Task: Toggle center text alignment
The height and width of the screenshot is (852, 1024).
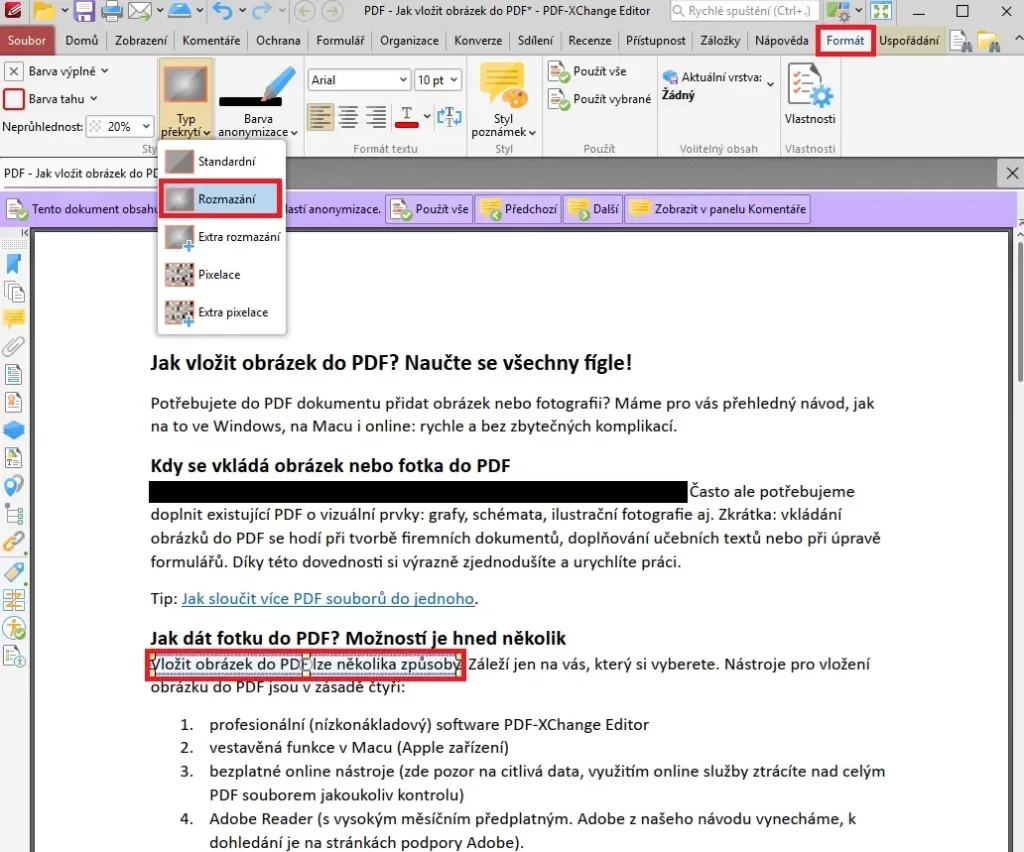Action: coord(348,117)
